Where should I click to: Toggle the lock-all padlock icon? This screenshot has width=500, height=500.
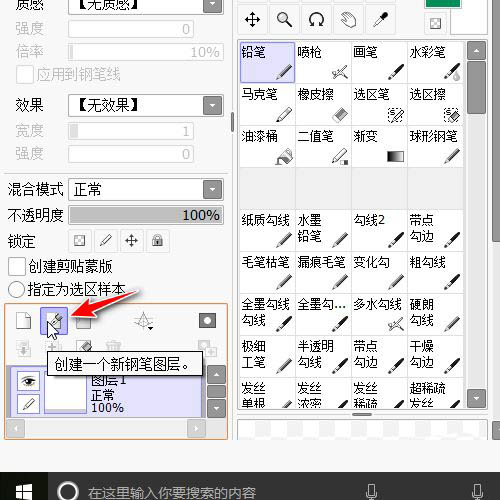[157, 241]
